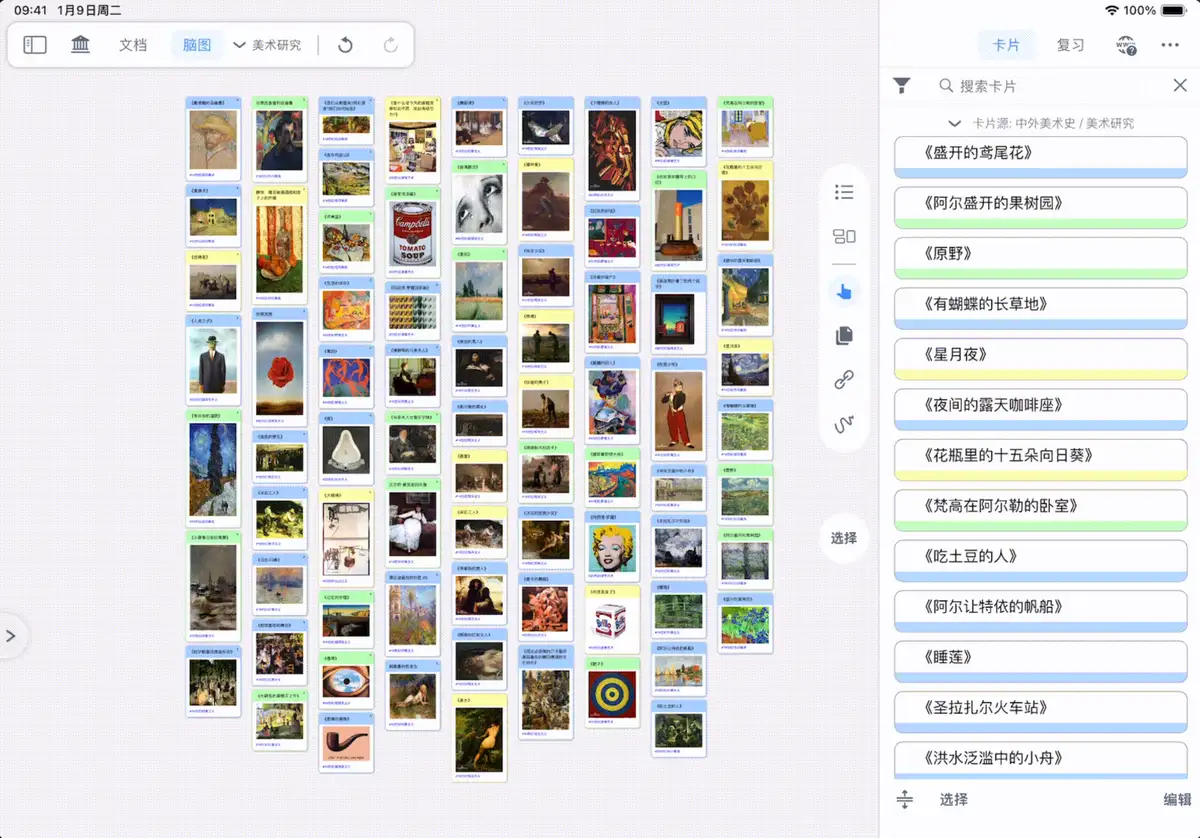Select the Brillo box thumbnail
Screen dimensions: 1200x838
(x=612, y=619)
